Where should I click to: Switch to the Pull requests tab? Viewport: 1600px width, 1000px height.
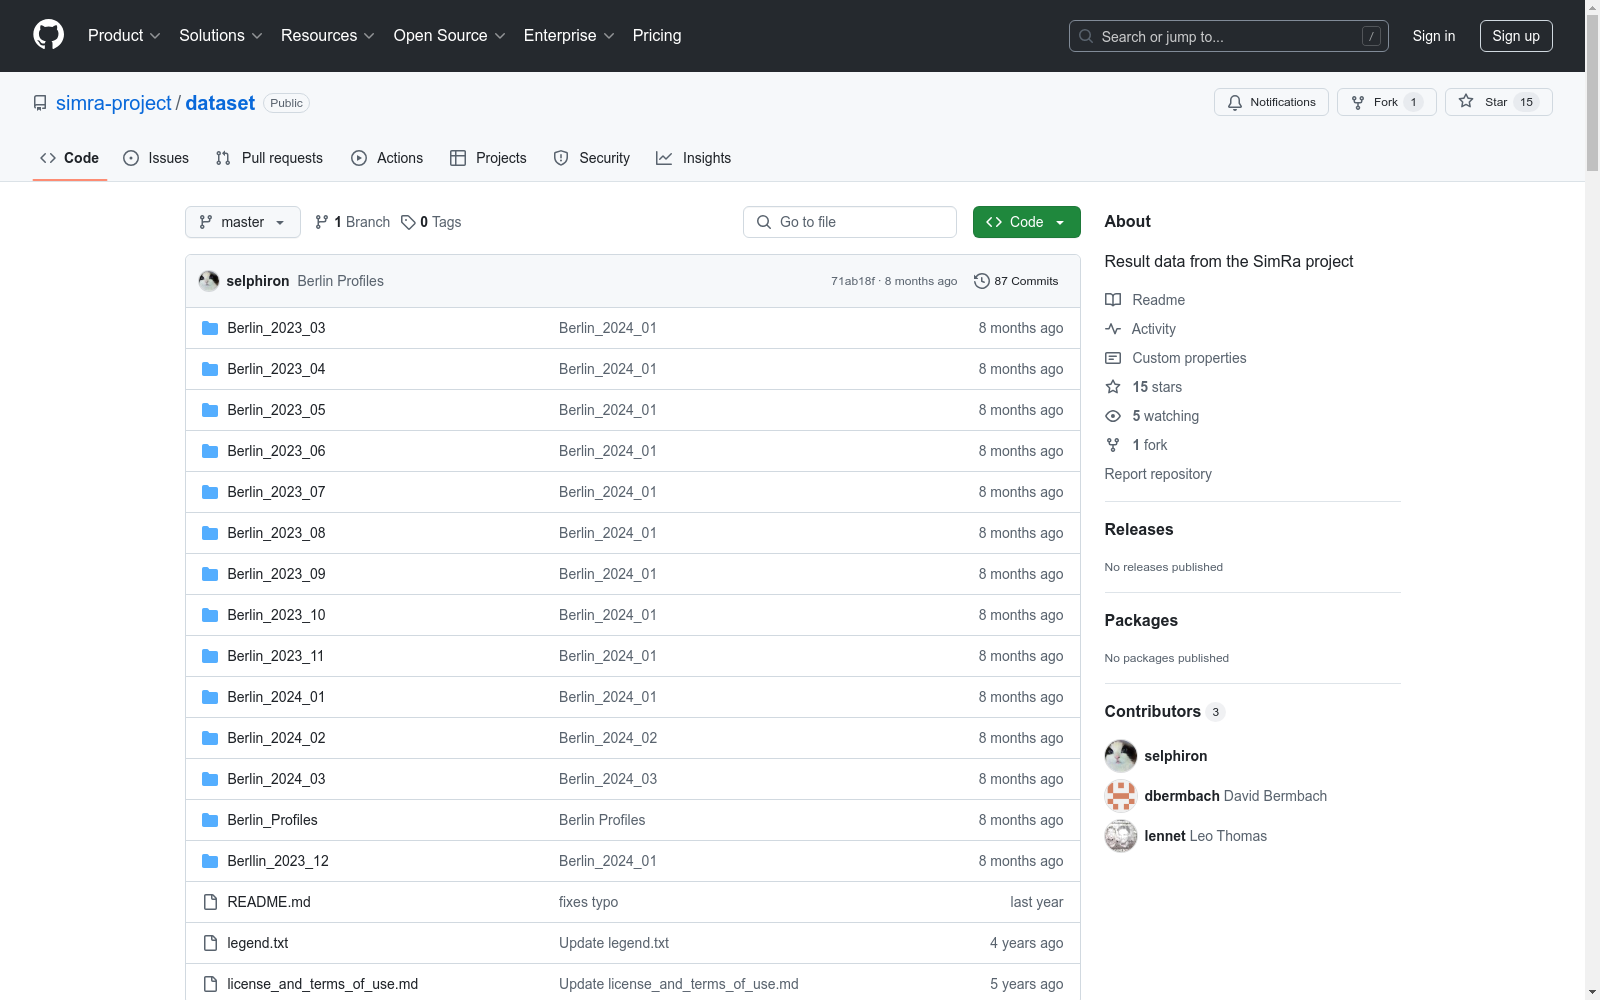(x=269, y=158)
